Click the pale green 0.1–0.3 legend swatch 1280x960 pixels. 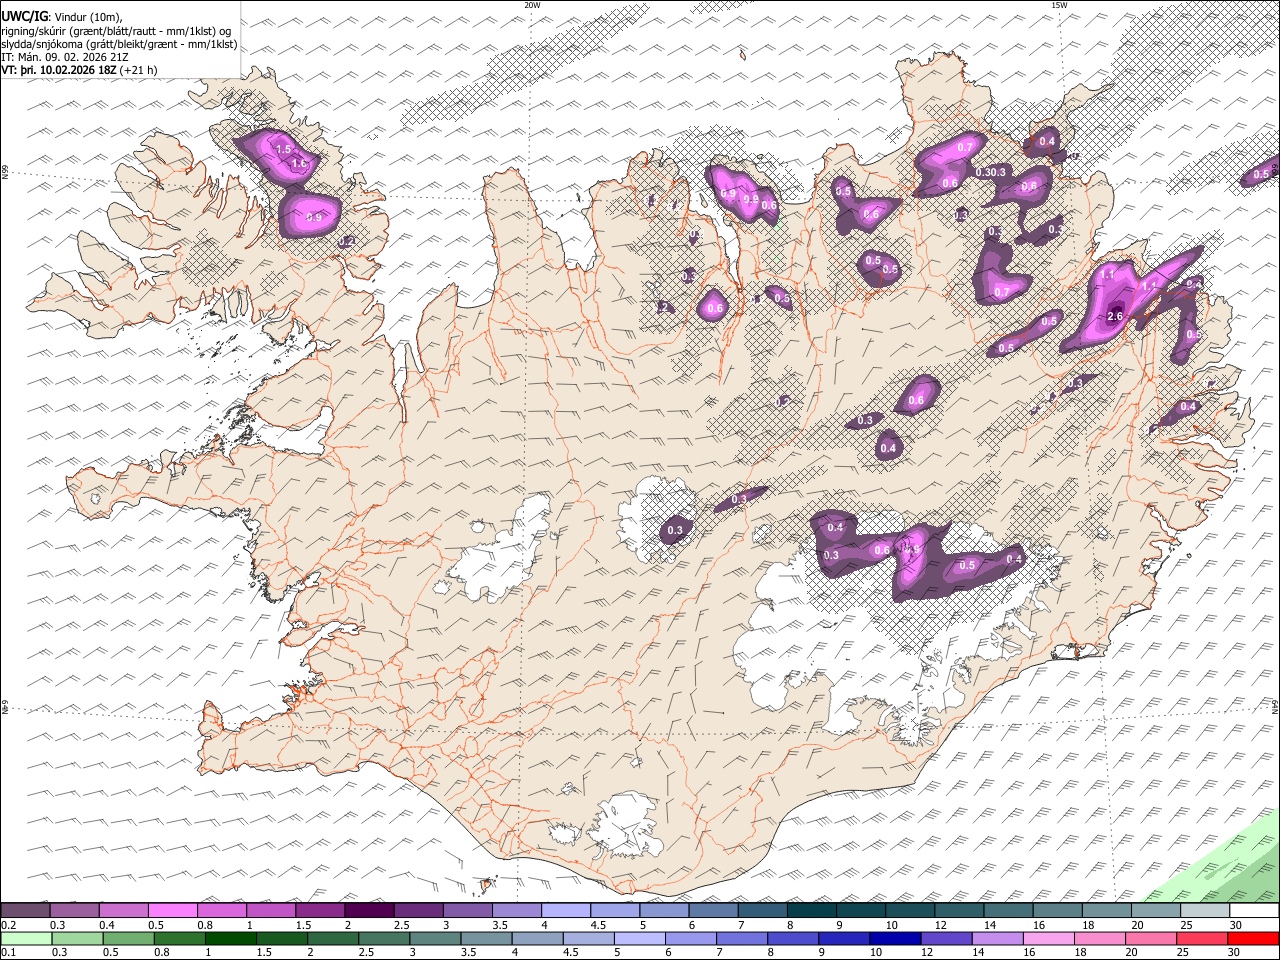coord(25,938)
